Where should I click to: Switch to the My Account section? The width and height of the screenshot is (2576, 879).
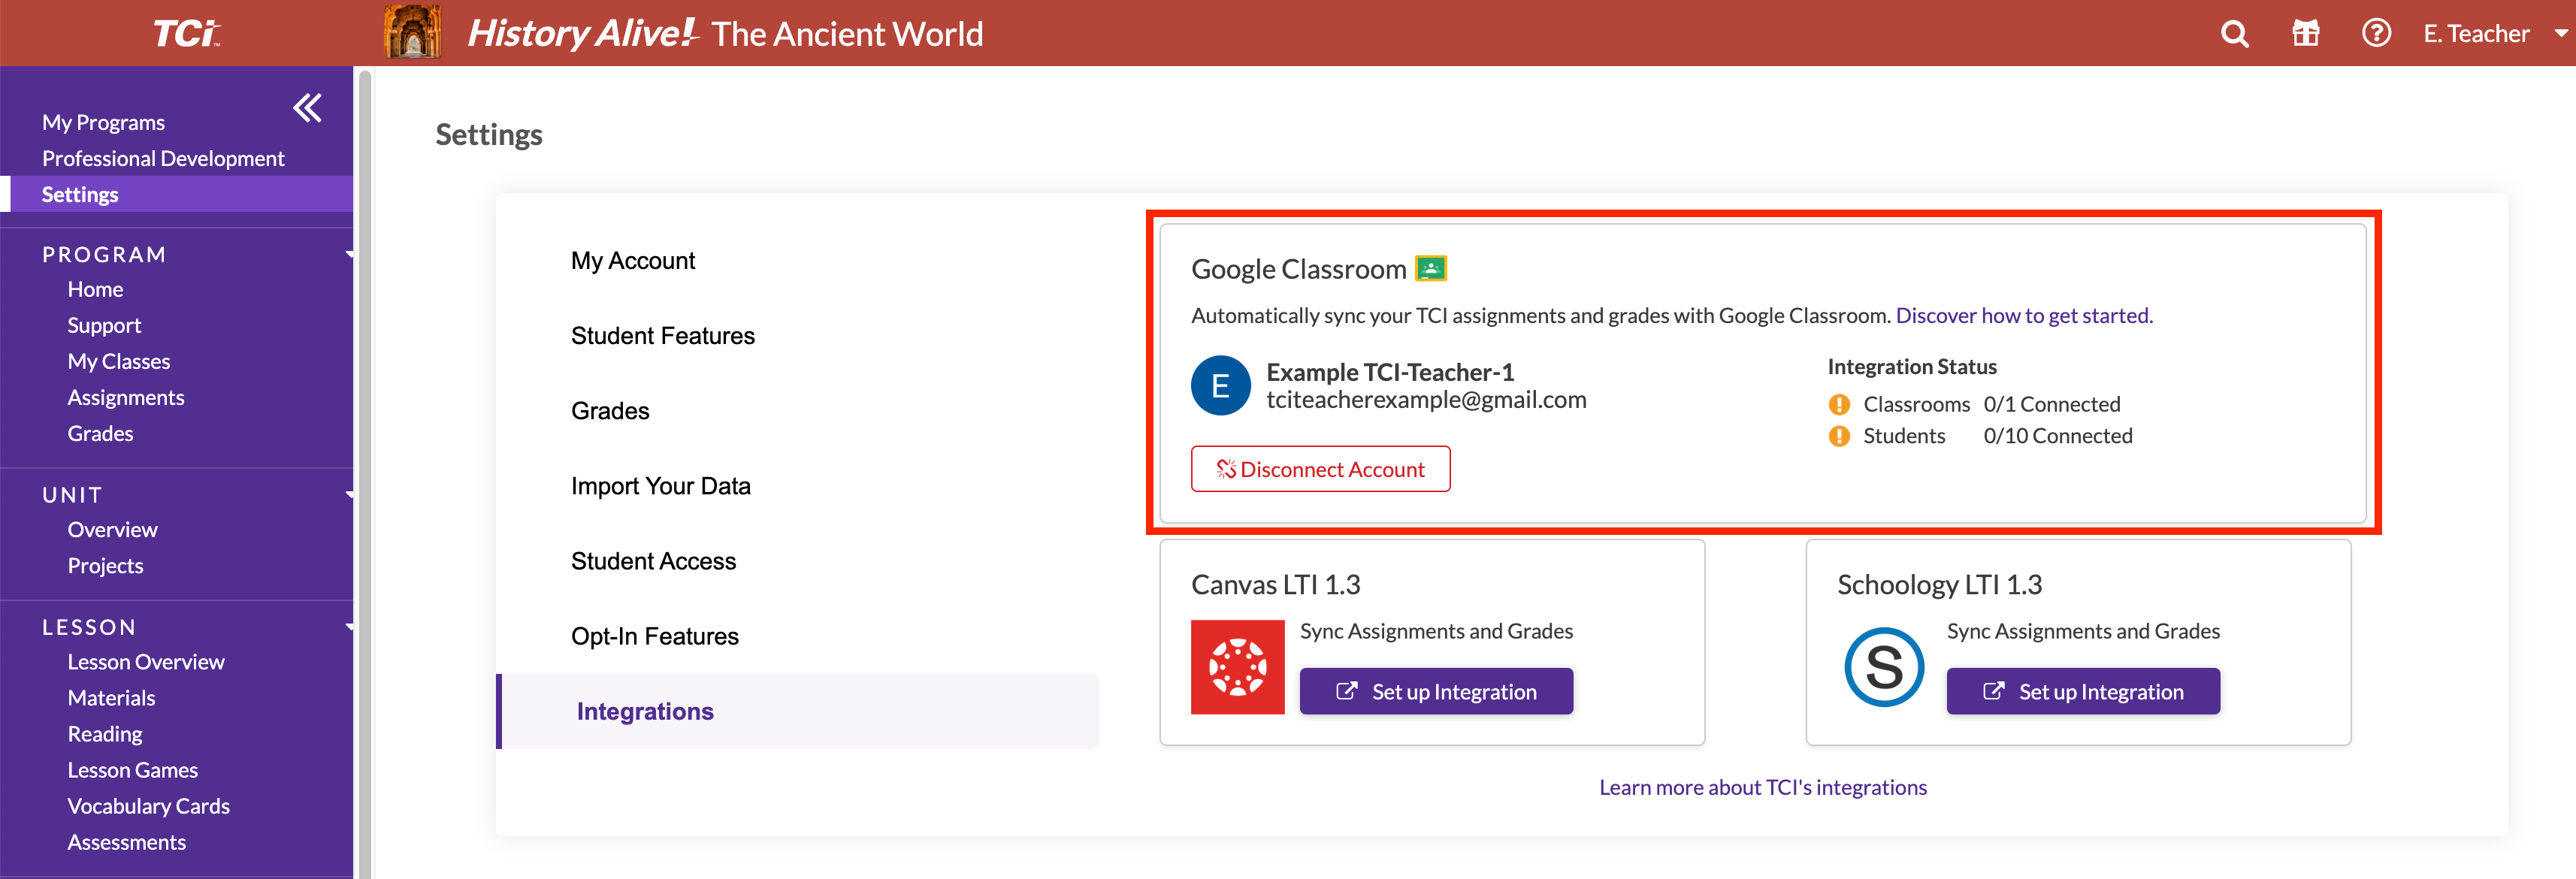tap(633, 260)
